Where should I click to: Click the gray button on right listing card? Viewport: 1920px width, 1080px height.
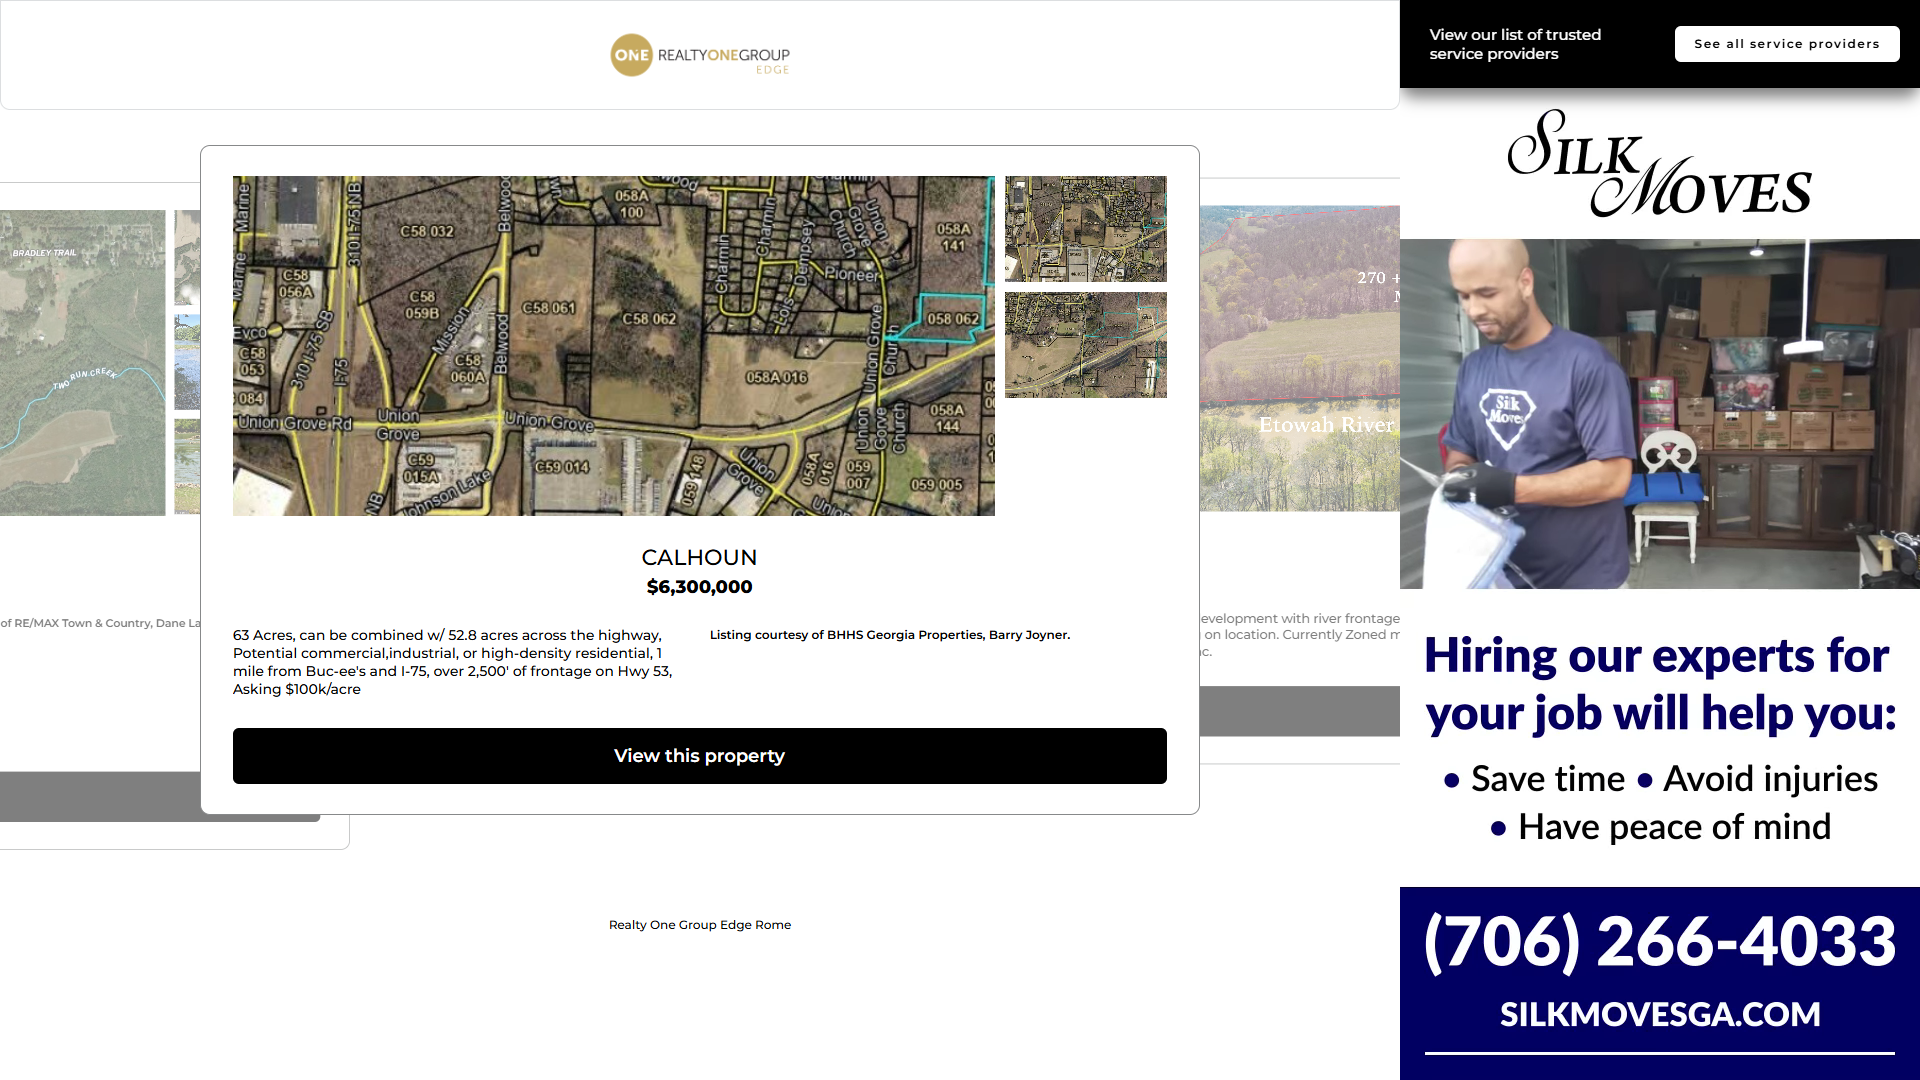pyautogui.click(x=1300, y=711)
